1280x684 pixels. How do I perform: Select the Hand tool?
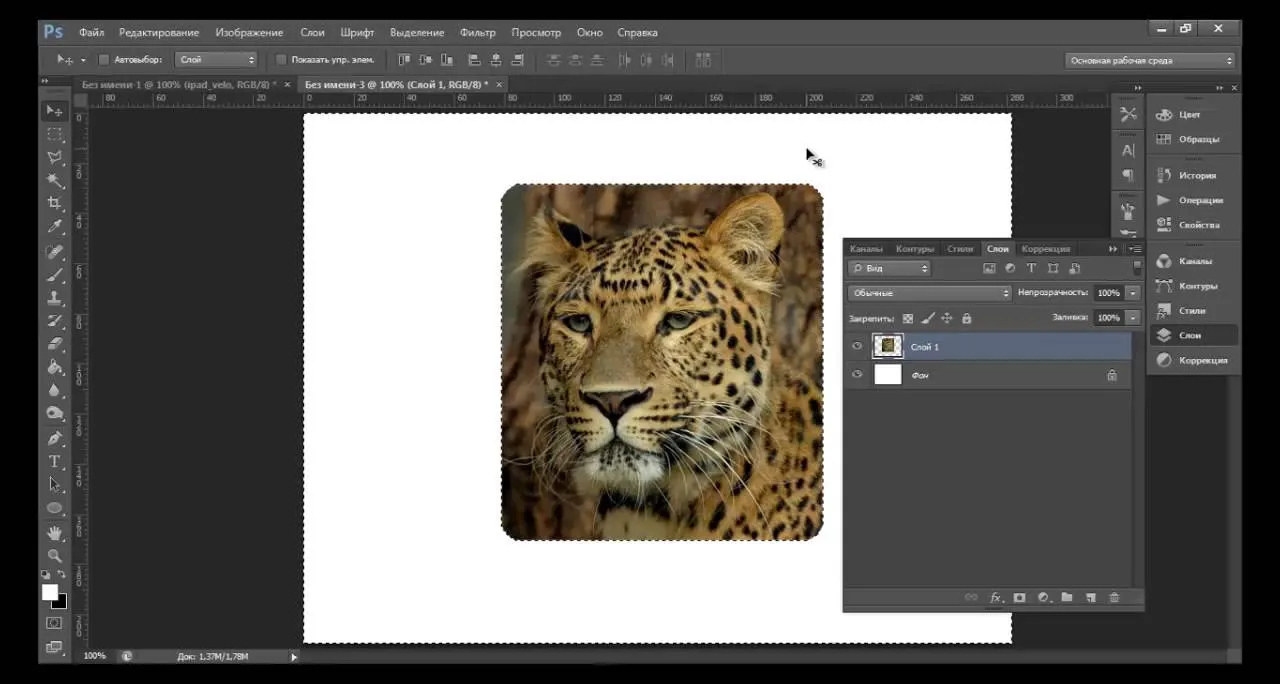pos(55,532)
